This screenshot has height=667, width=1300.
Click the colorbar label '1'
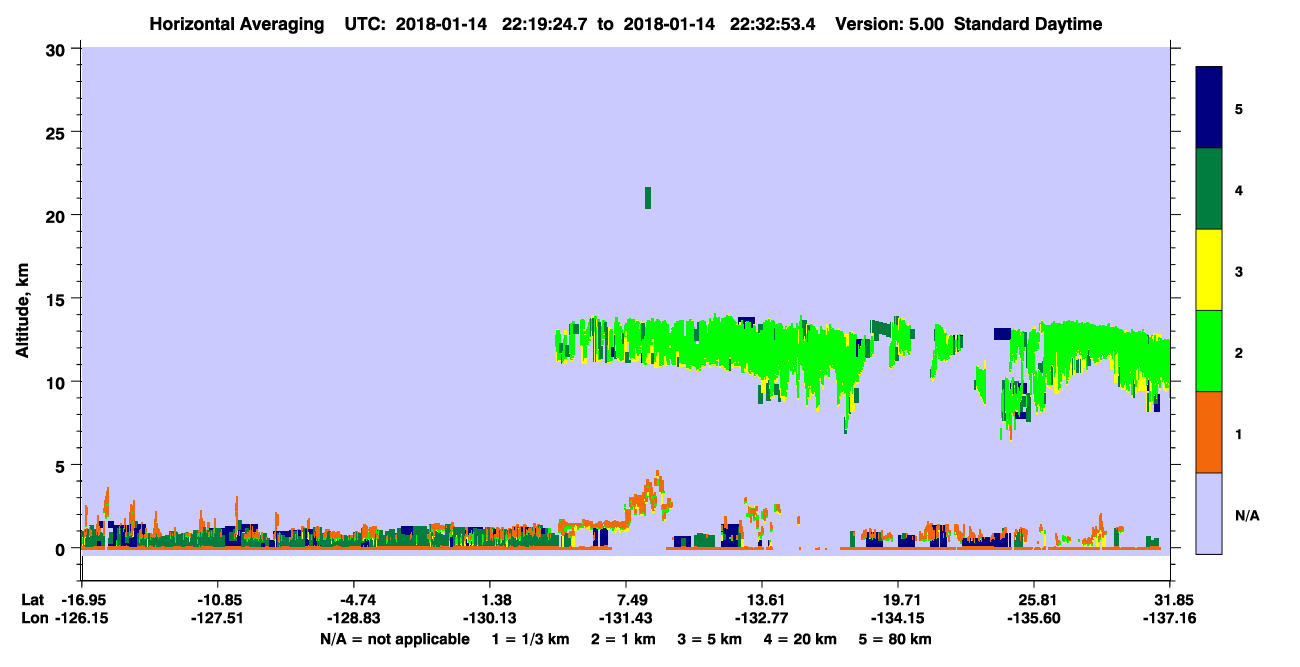[x=1240, y=433]
